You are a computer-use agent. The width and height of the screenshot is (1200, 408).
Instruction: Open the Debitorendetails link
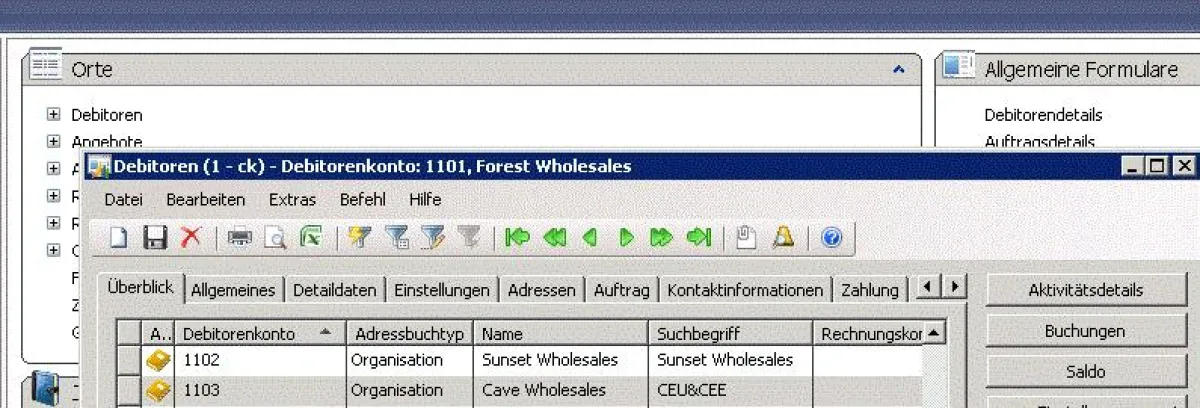pyautogui.click(x=1043, y=115)
